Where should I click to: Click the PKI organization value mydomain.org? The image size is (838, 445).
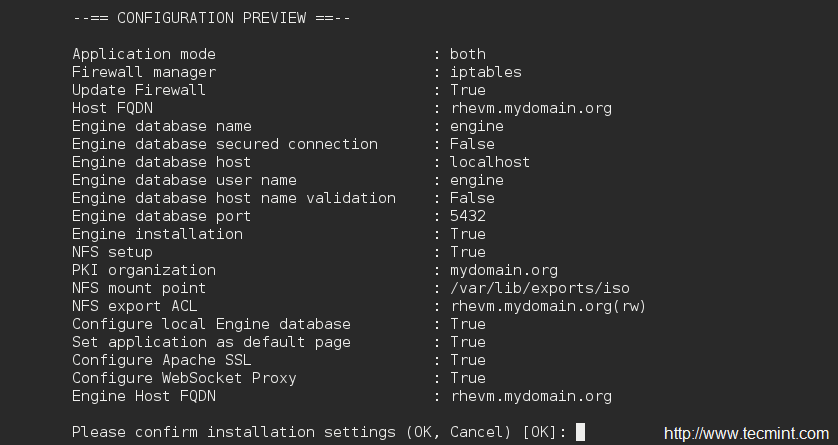pyautogui.click(x=503, y=270)
